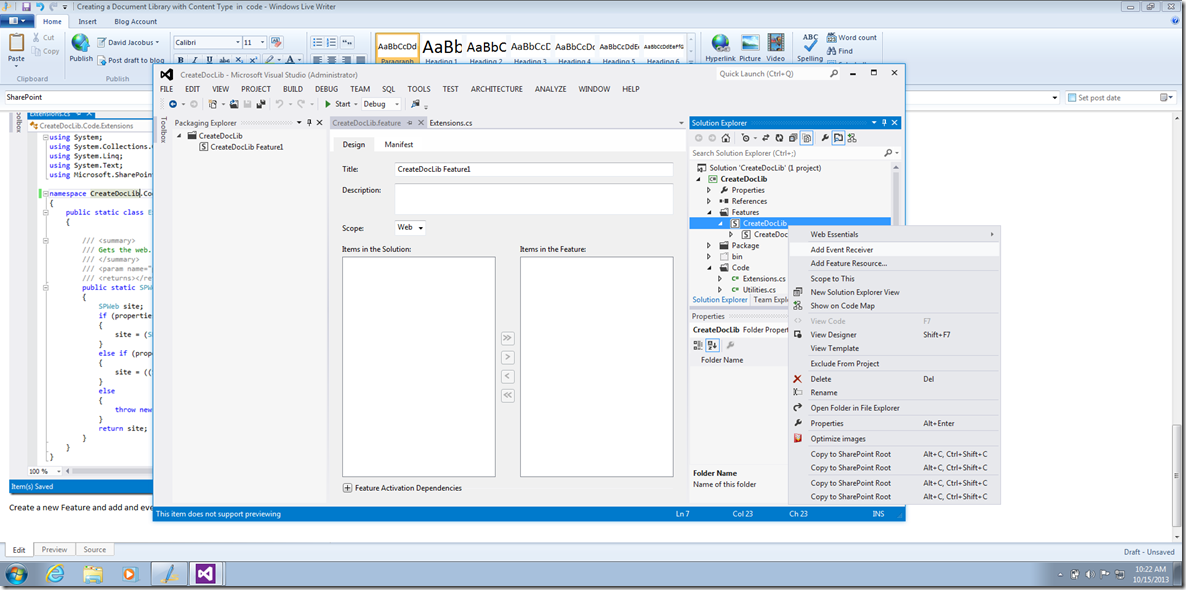Image resolution: width=1186 pixels, height=590 pixels.
Task: Expand the bin folder in Solution Explorer
Action: [x=709, y=256]
